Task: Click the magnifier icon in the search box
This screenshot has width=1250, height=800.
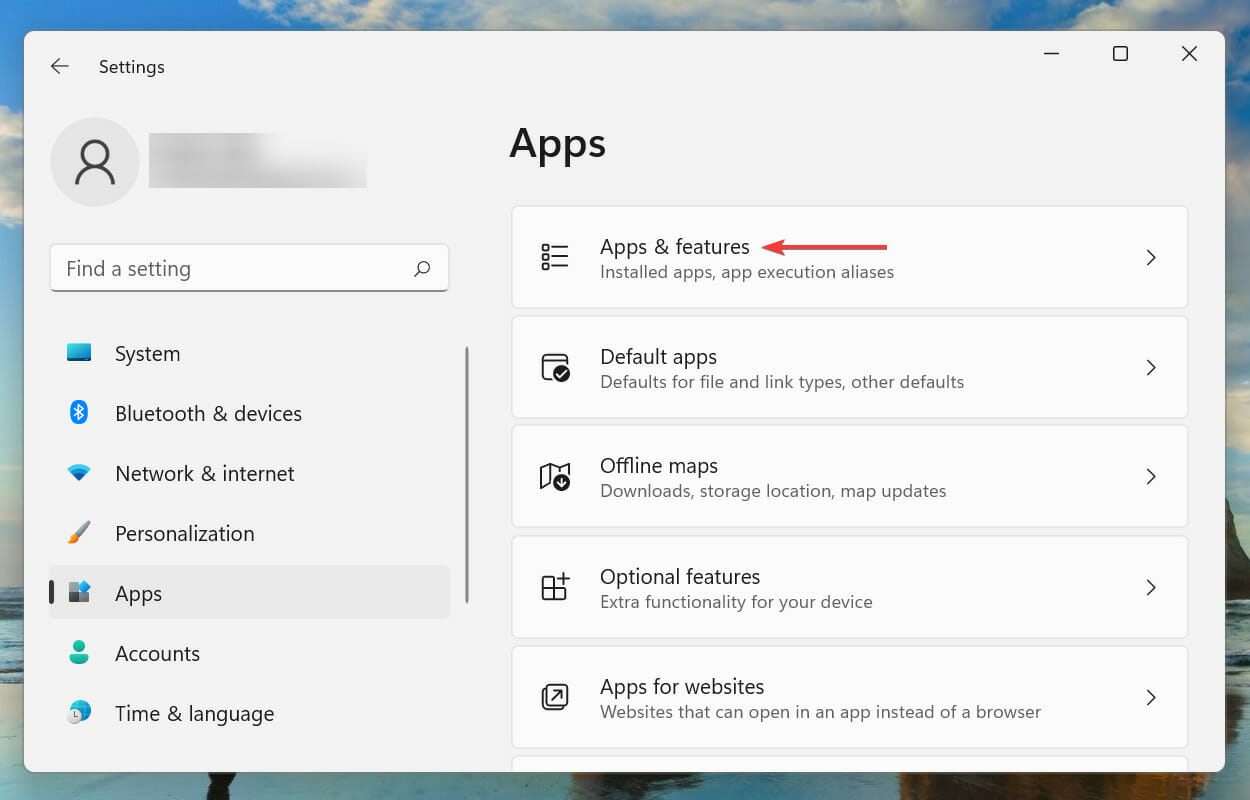Action: (x=423, y=268)
